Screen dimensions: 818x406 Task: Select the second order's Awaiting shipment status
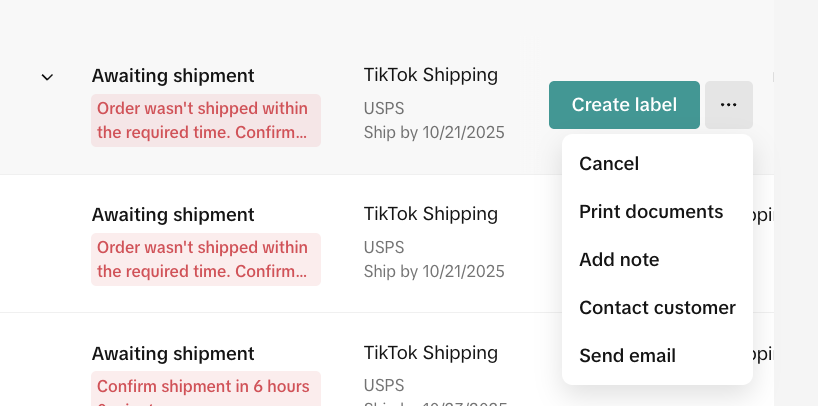tap(173, 214)
